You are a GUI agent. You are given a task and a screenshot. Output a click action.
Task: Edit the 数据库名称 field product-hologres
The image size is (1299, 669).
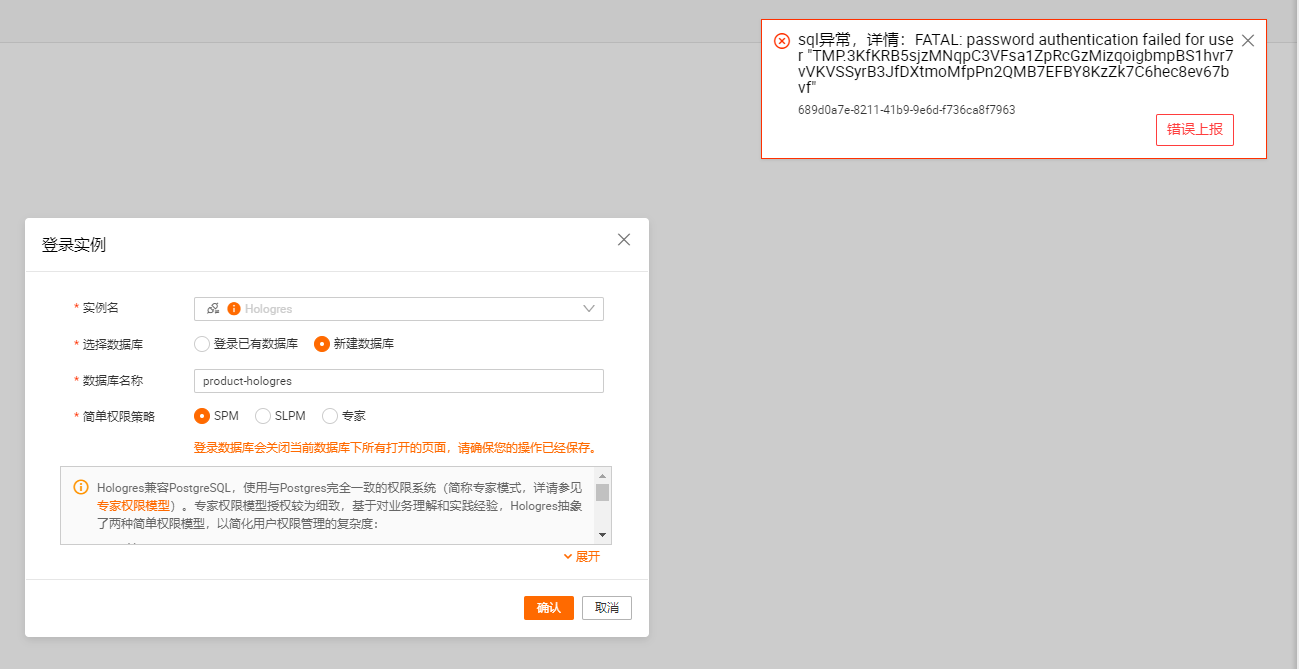pyautogui.click(x=398, y=381)
